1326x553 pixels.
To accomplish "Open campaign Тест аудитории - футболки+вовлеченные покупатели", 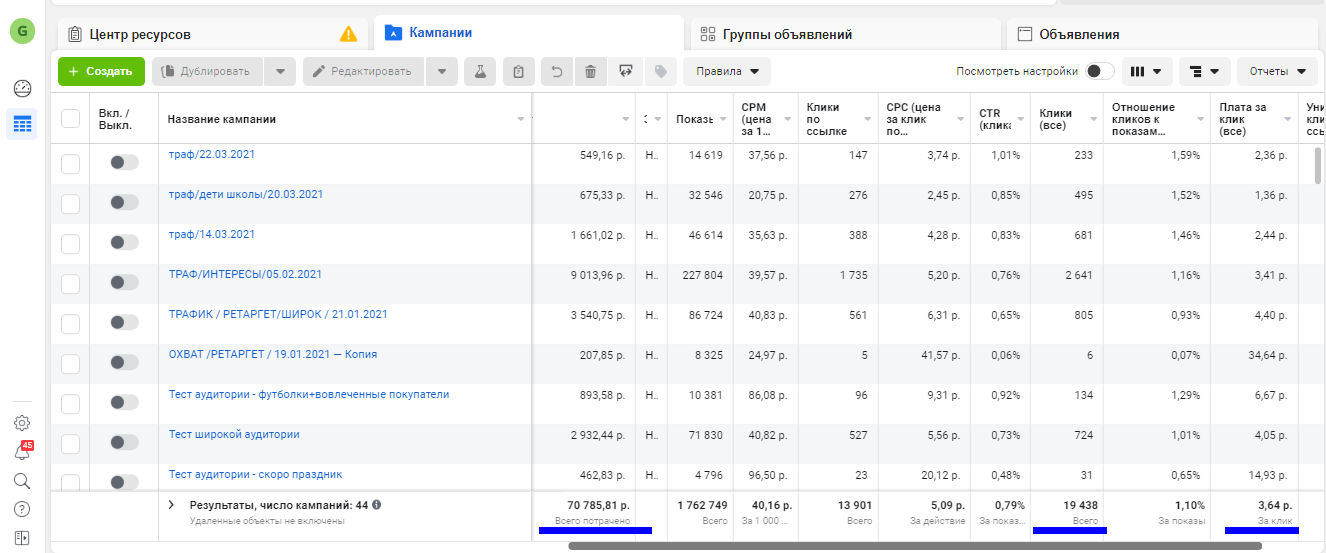I will (x=309, y=394).
